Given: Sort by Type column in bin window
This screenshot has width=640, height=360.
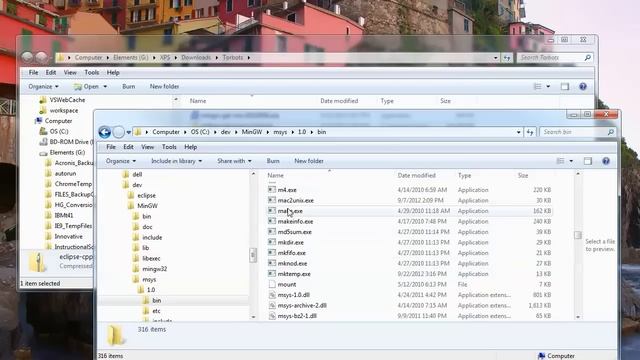Looking at the screenshot, I should pos(464,176).
